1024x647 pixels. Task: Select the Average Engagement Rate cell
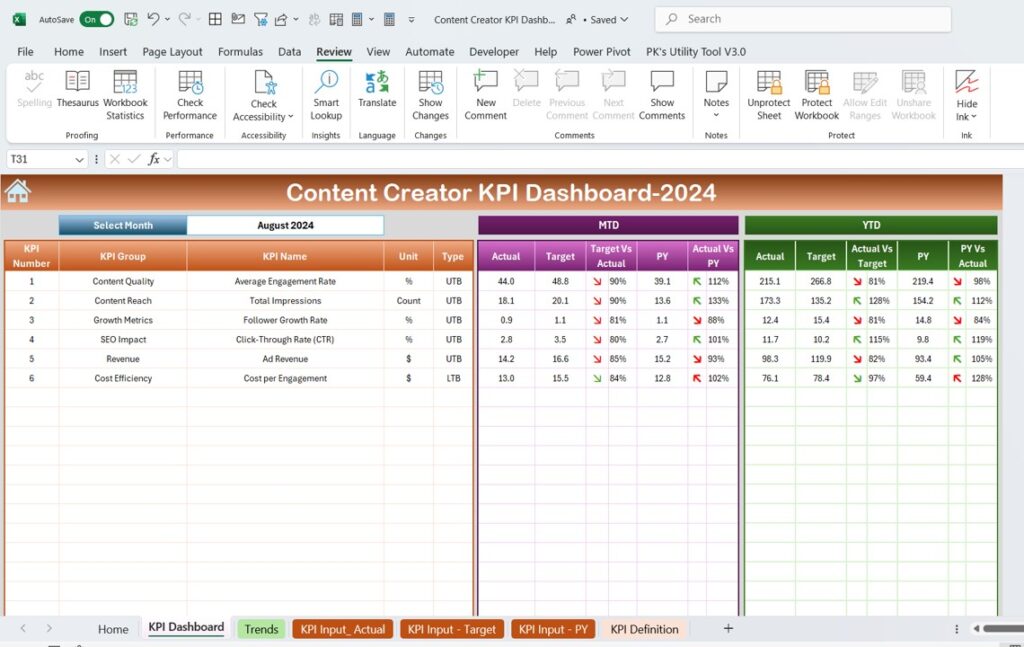coord(285,281)
